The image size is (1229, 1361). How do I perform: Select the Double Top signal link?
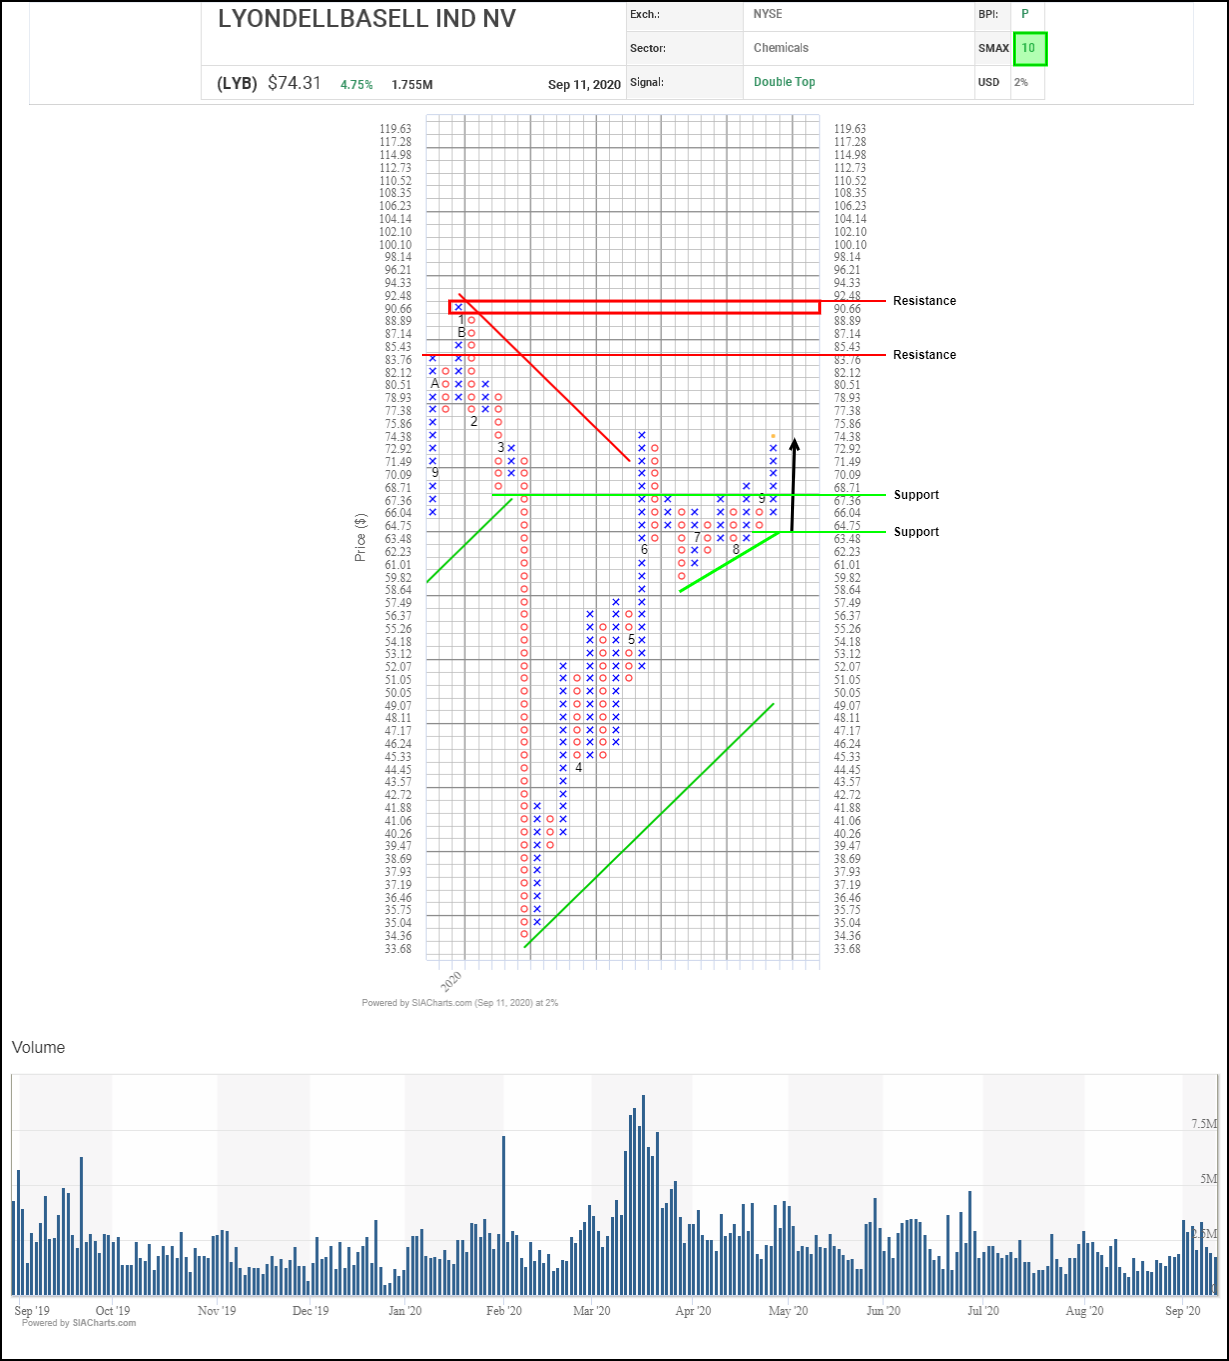click(784, 82)
